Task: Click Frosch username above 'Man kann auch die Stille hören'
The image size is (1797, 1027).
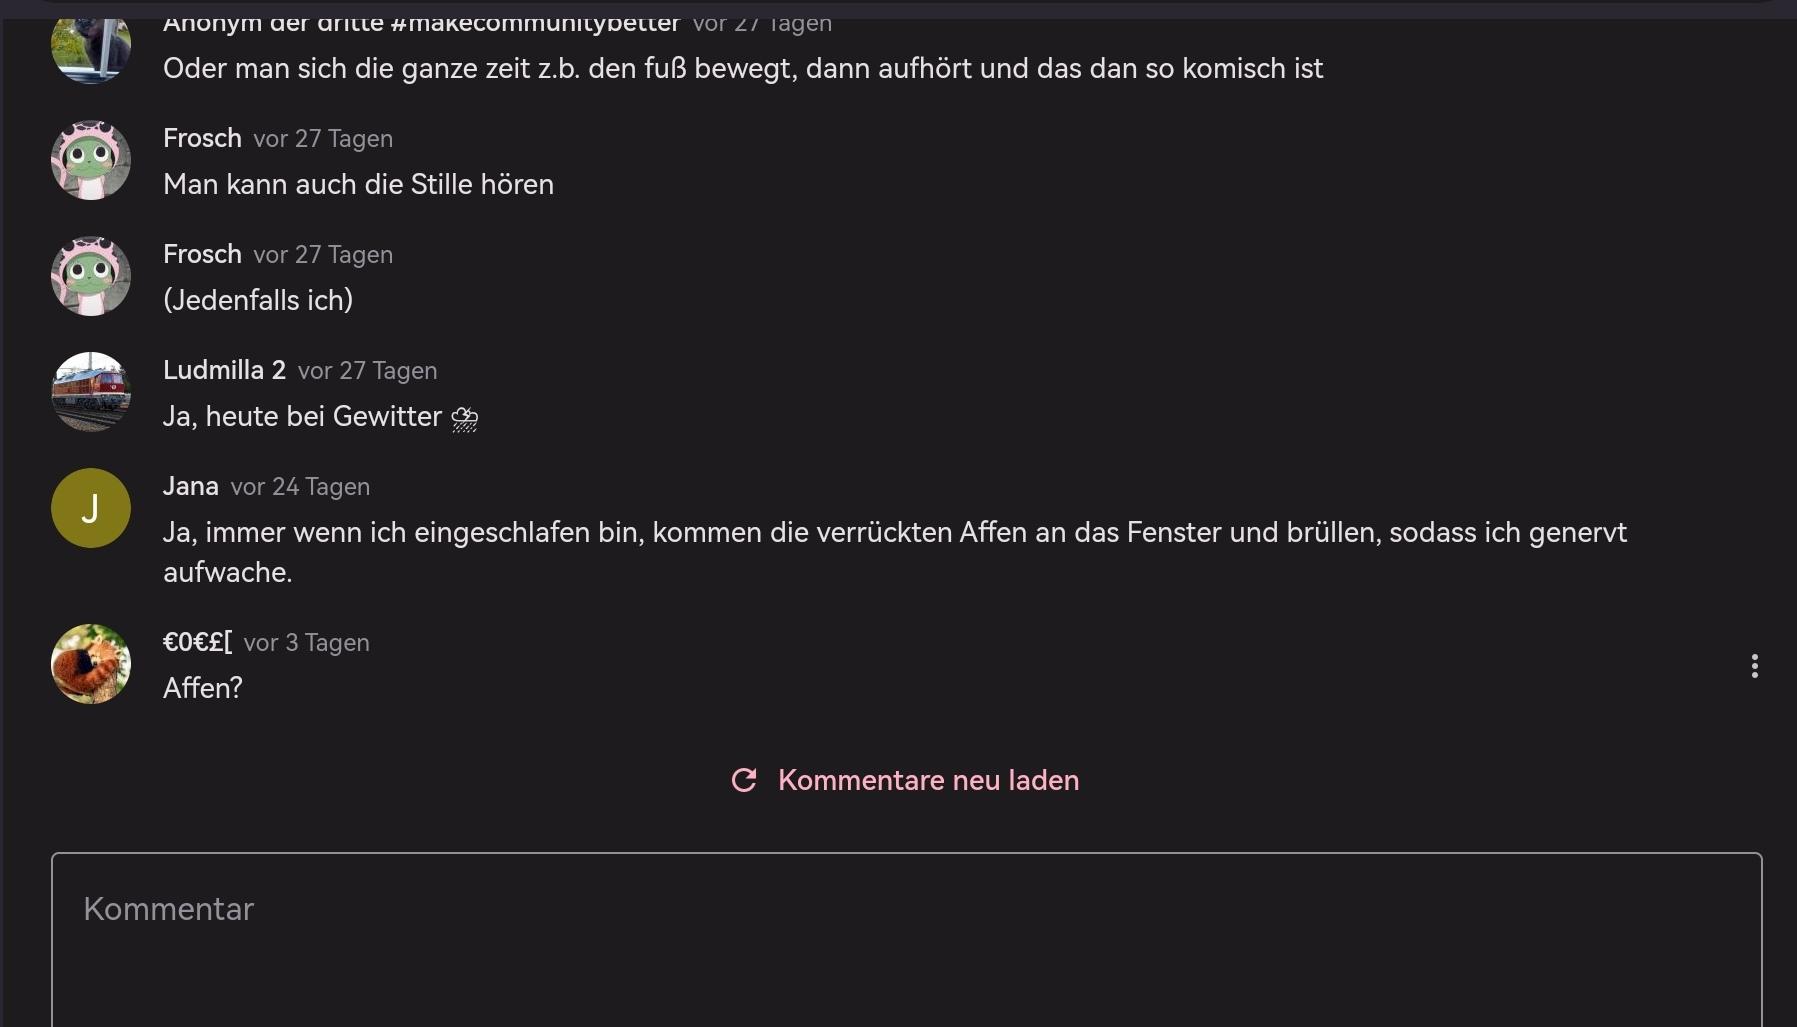Action: point(202,138)
